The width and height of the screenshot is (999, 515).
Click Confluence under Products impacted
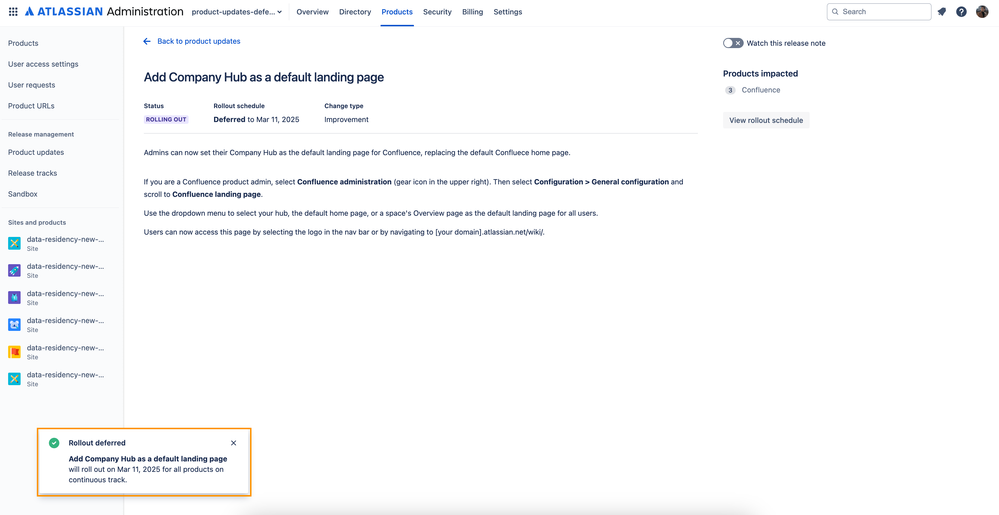(761, 91)
